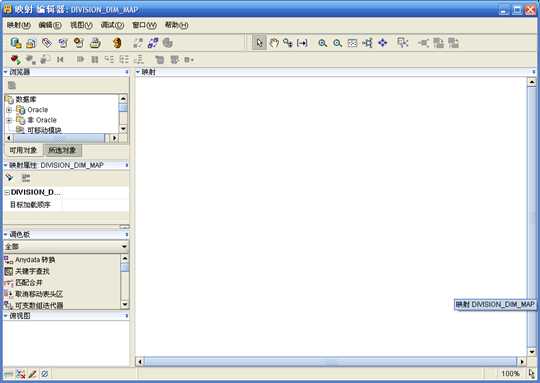Click the gray globe icon in toolbar
The width and height of the screenshot is (540, 383).
pos(167,43)
